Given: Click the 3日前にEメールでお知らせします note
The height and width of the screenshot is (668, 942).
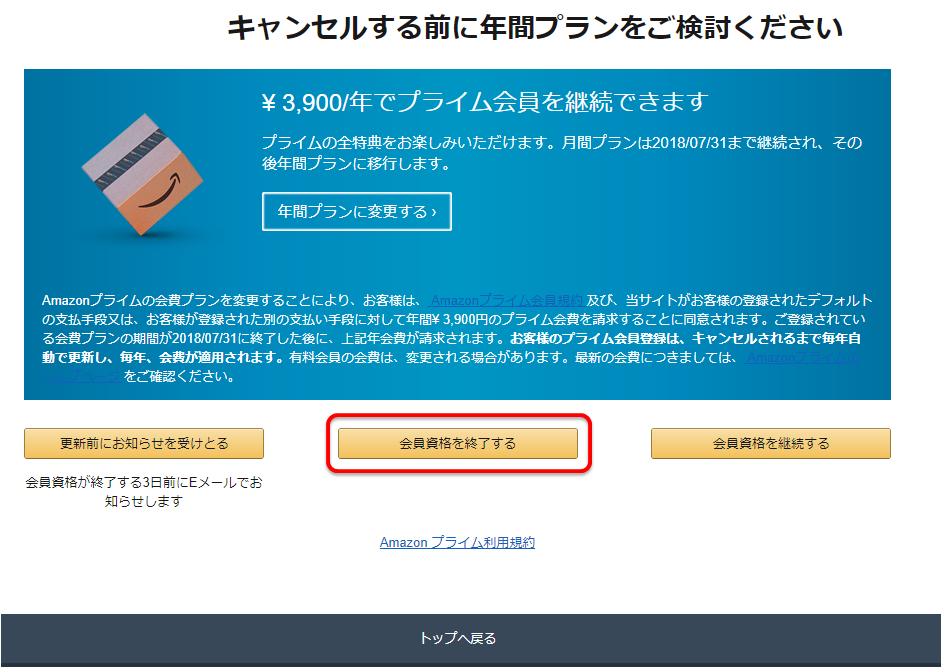Looking at the screenshot, I should pyautogui.click(x=144, y=491).
